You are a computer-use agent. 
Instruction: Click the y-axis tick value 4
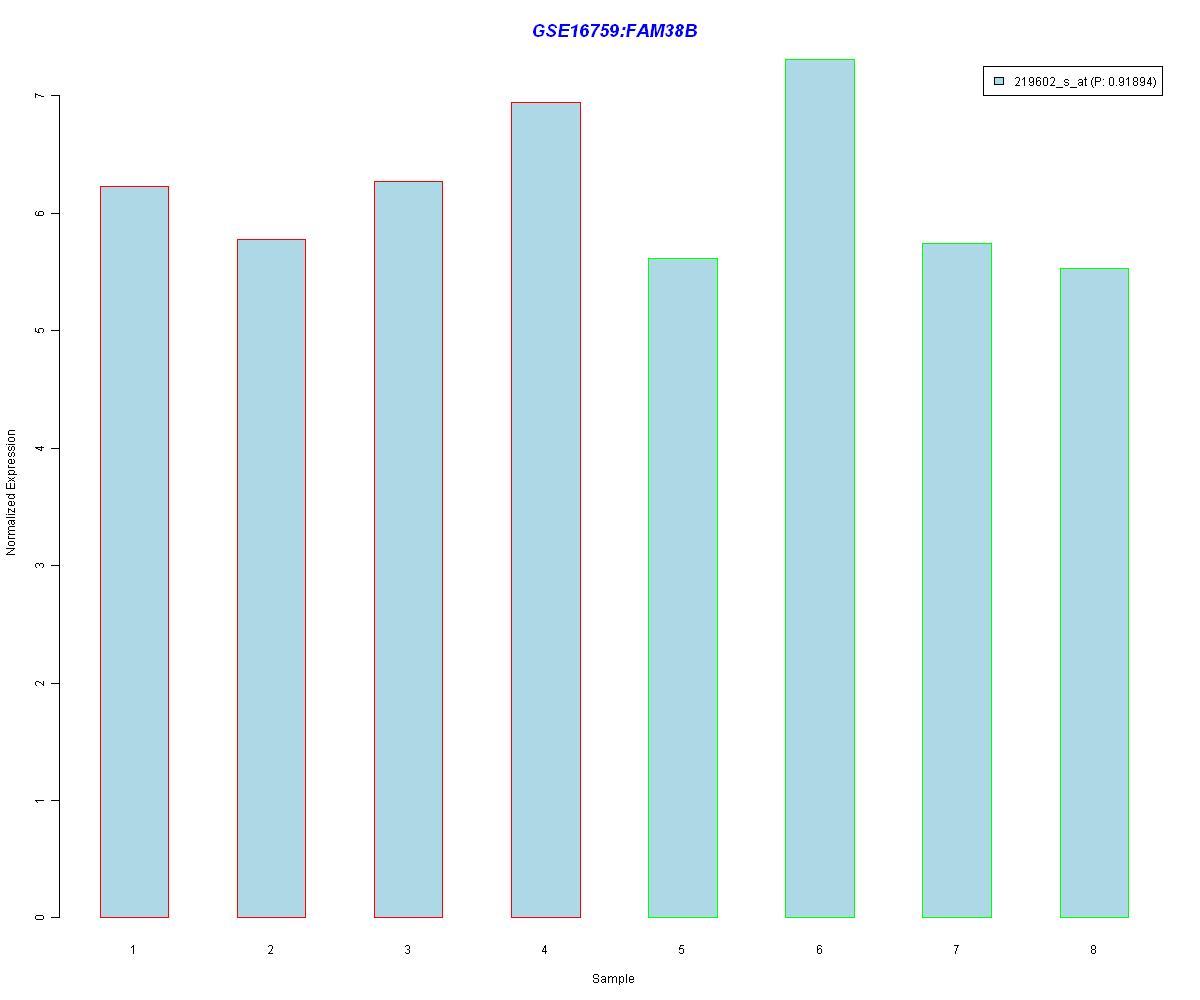click(39, 448)
